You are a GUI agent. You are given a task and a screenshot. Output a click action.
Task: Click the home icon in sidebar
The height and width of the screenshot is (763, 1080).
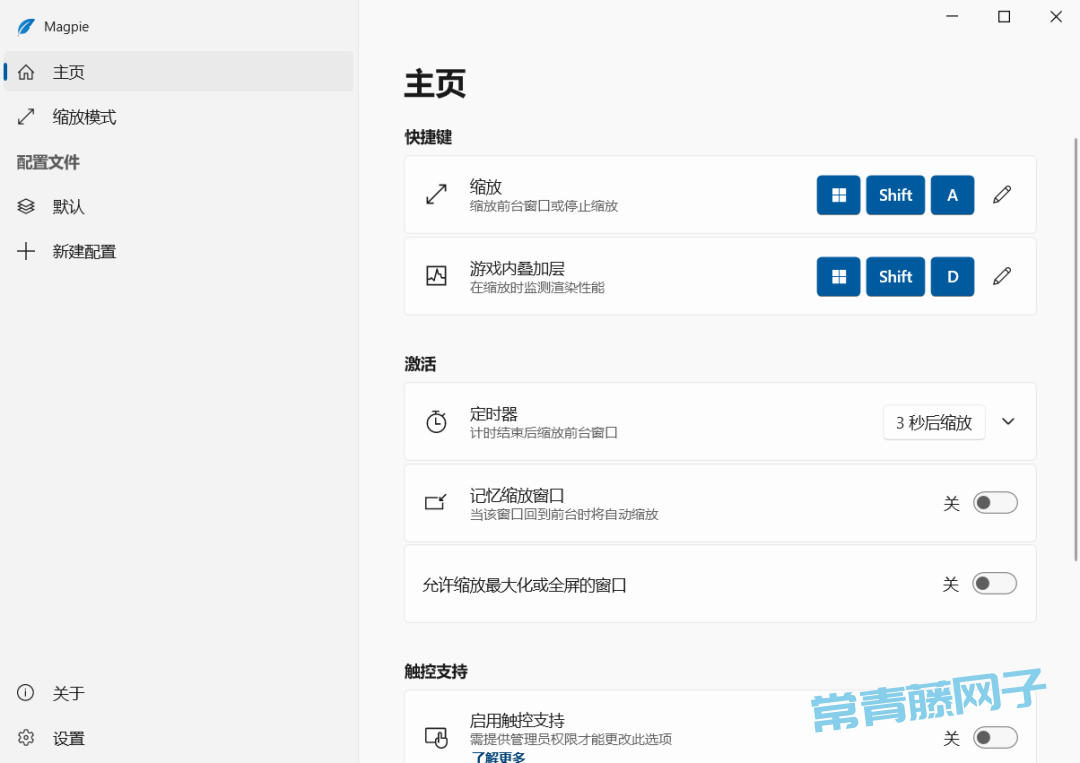coord(26,72)
